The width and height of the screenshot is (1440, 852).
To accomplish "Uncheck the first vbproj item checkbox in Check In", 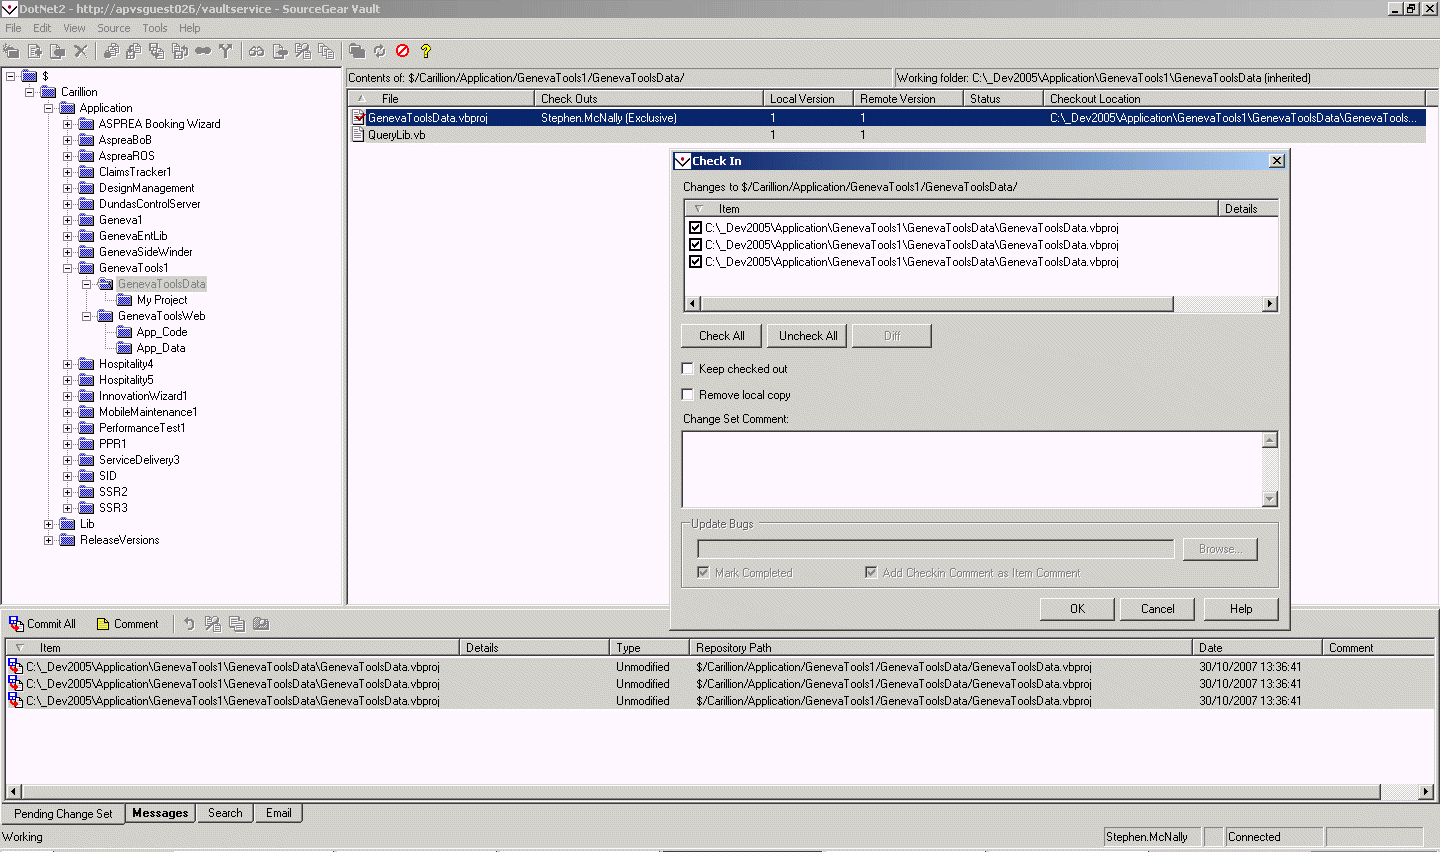I will coord(696,228).
